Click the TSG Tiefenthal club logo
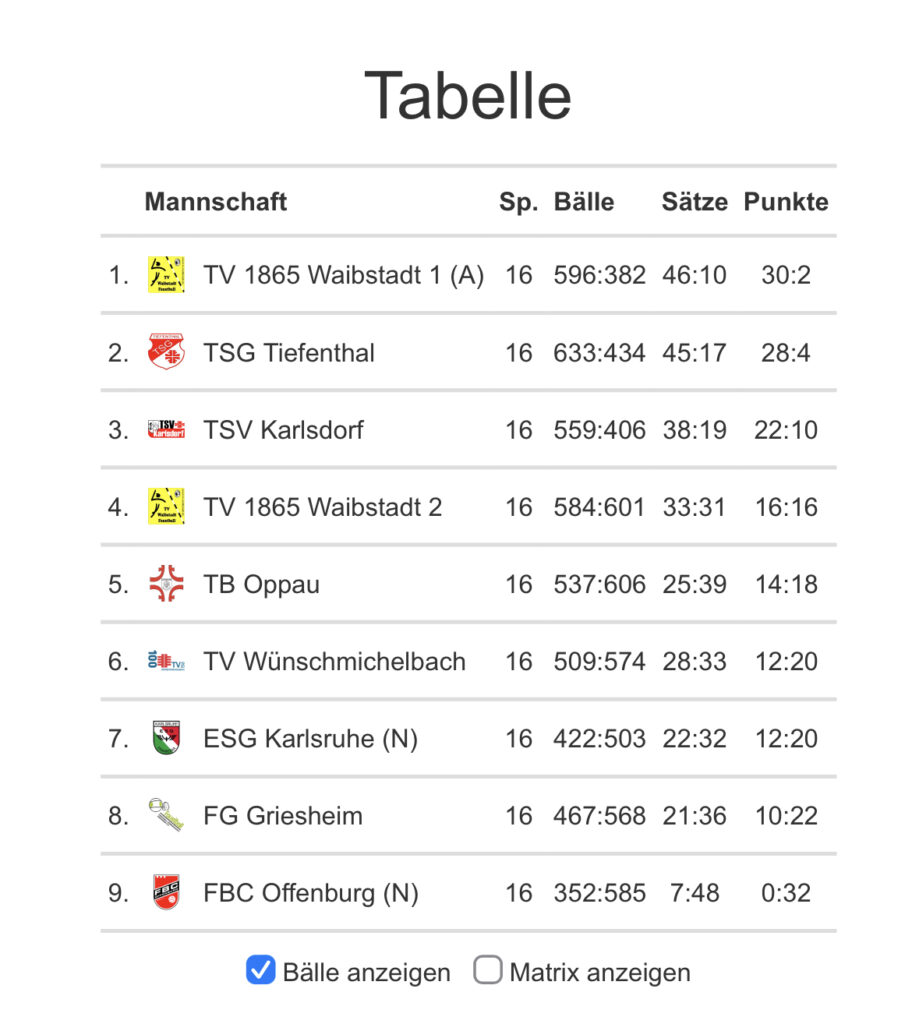Screen dimensions: 919x1024 pyautogui.click(x=166, y=352)
